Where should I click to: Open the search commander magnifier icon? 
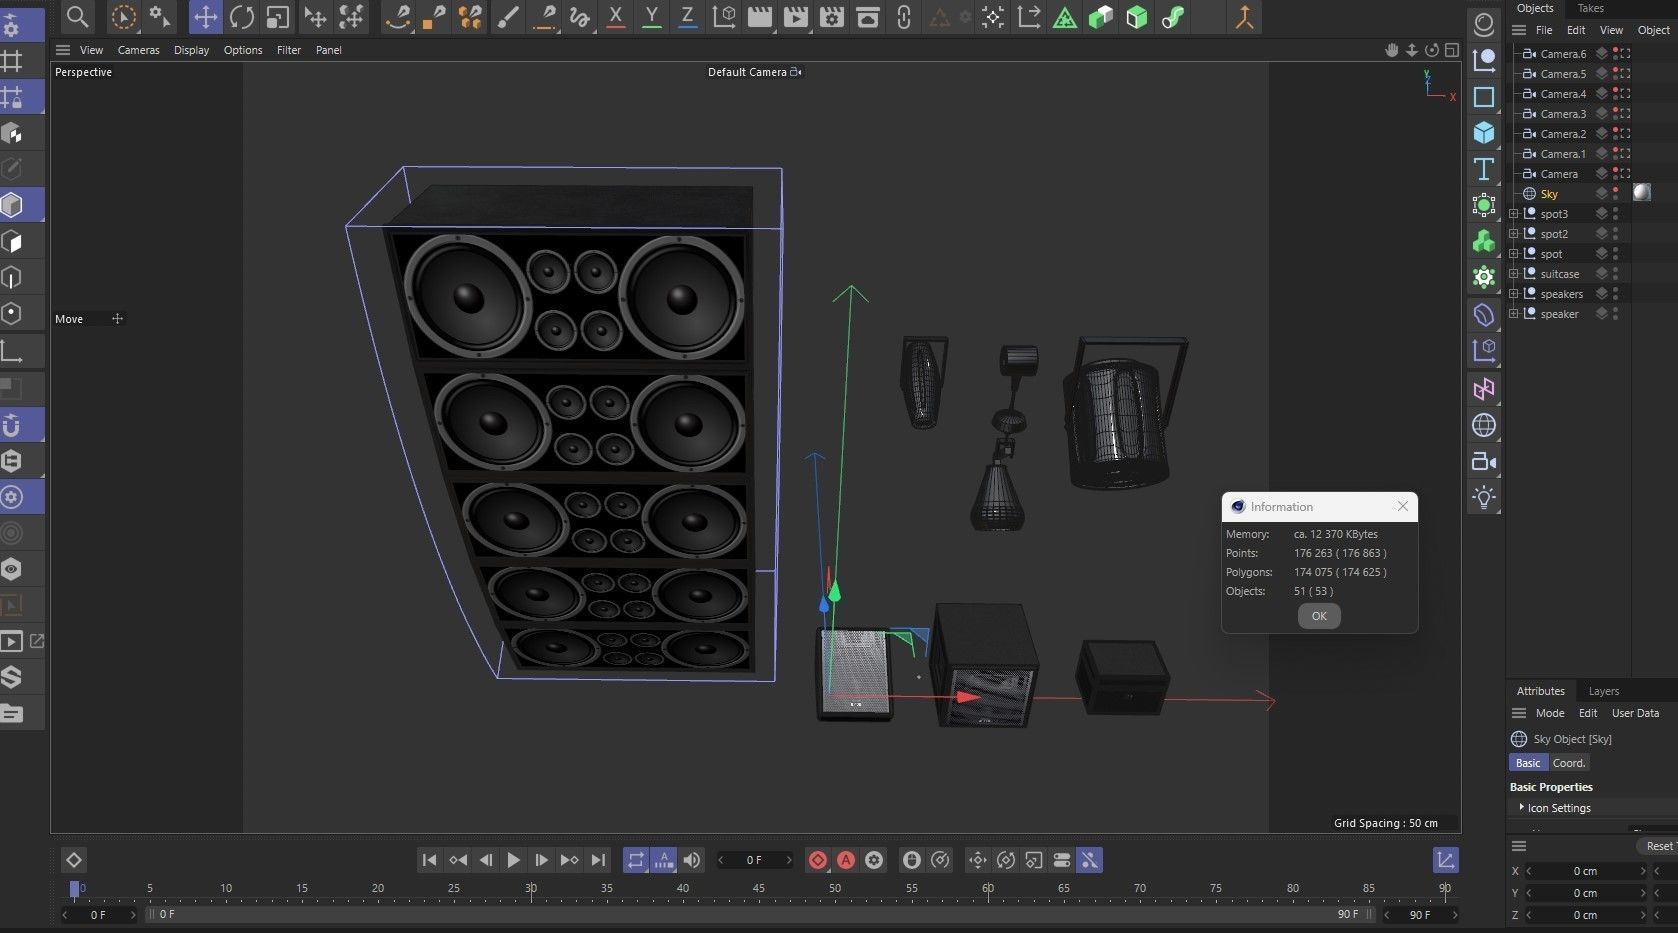[x=77, y=16]
